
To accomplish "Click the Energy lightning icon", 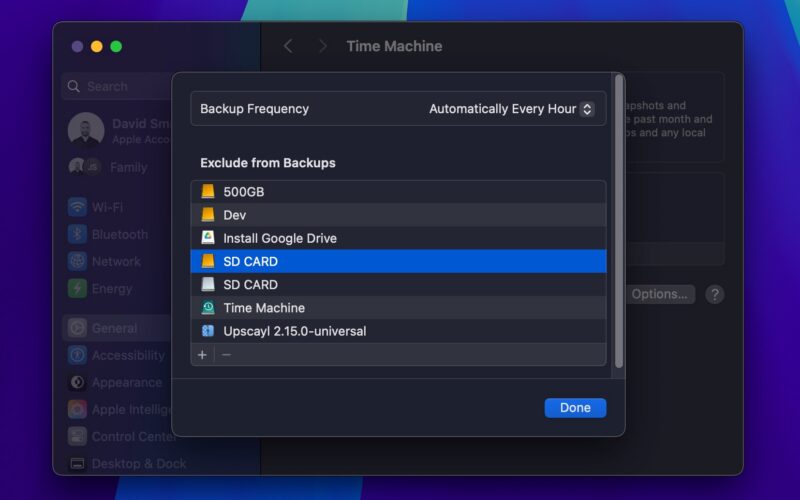I will (x=78, y=289).
